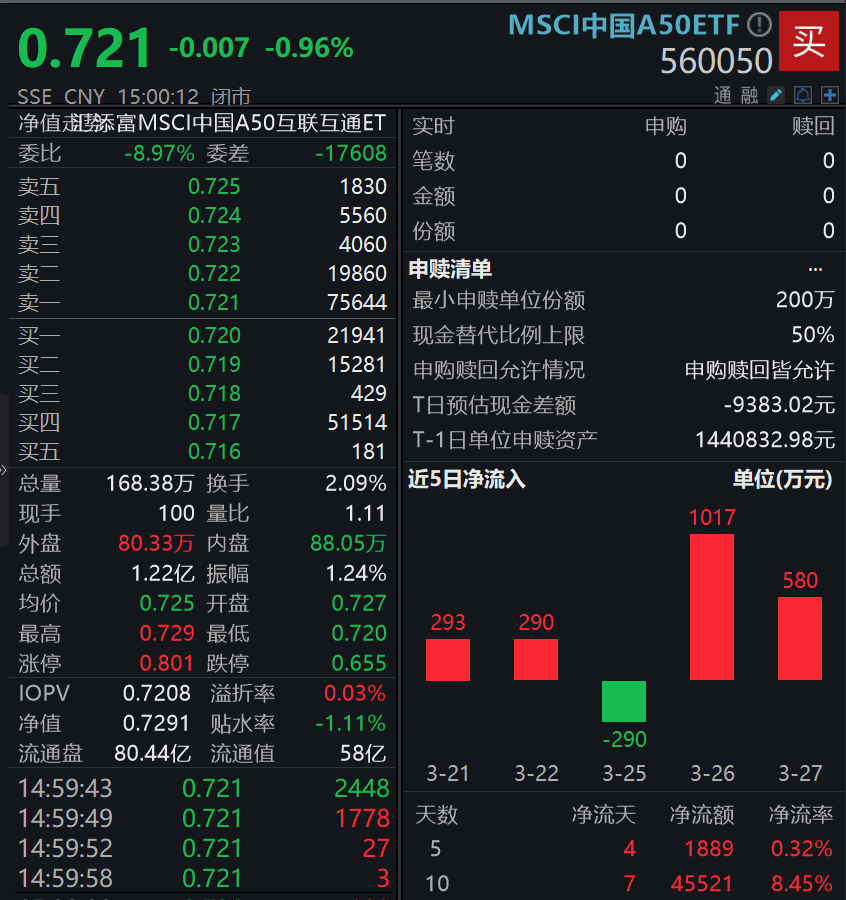Select the 3-27 bar labeled 580
The width and height of the screenshot is (846, 900).
coord(800,638)
